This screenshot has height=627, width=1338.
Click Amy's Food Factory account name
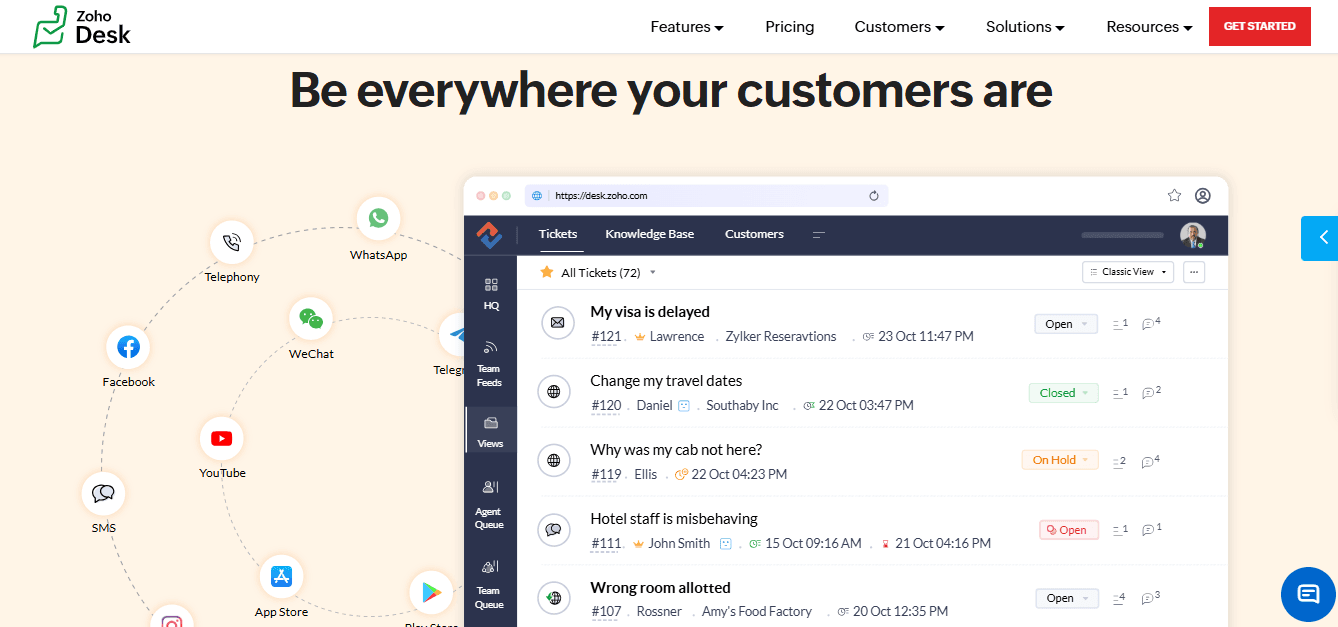(x=757, y=612)
